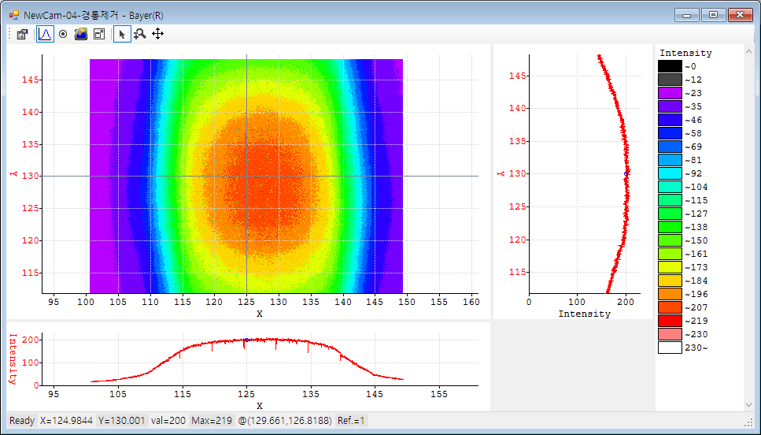Click the ~150 lime intensity swatch
The image size is (761, 435).
[670, 241]
